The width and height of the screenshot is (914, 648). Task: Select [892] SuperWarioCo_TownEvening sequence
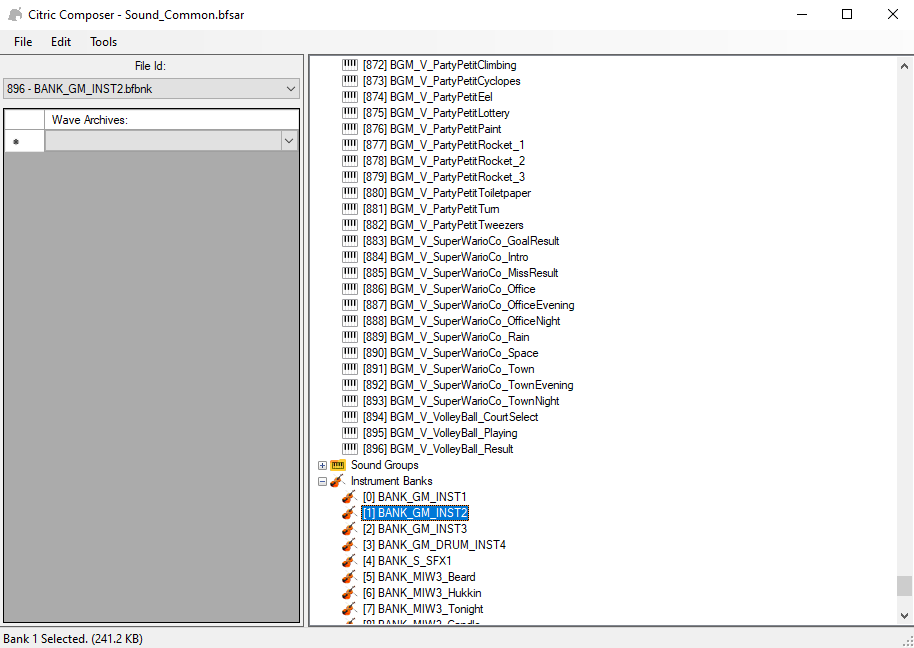(x=468, y=385)
